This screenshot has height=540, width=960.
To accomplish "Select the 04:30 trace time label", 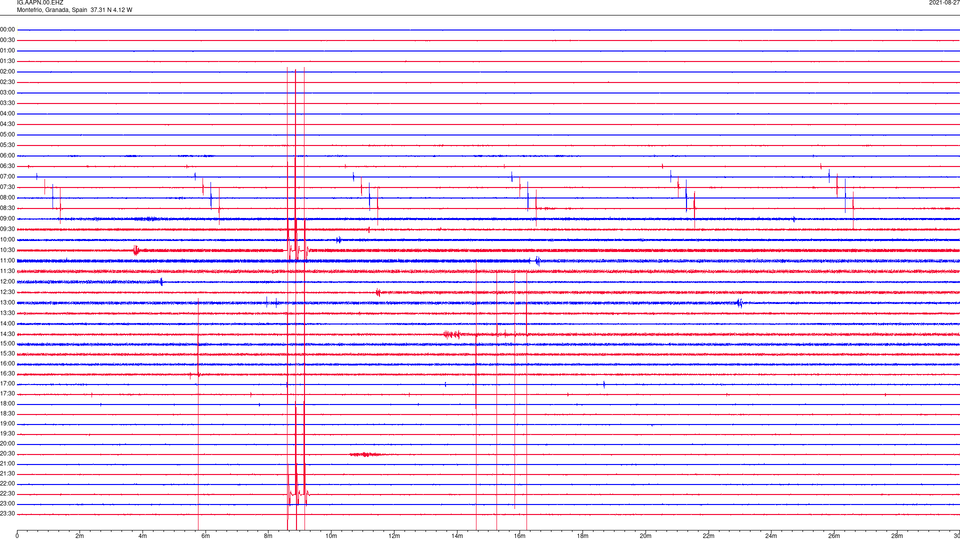I will 8,124.
